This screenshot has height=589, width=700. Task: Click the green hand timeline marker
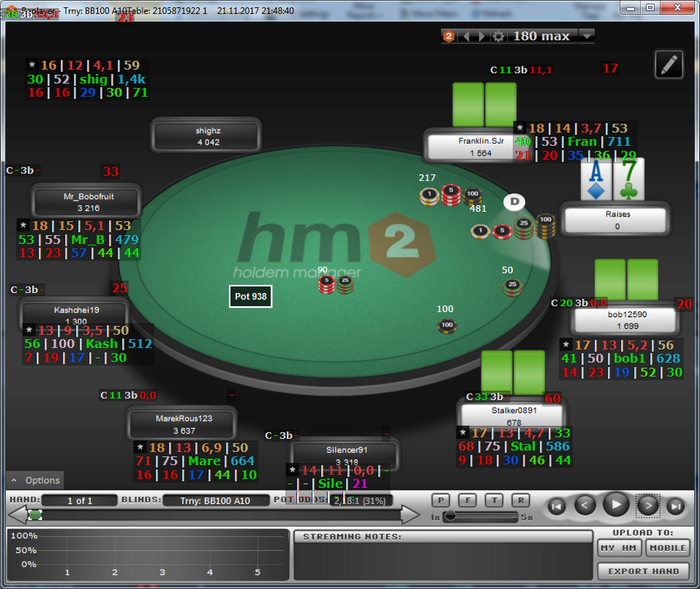[35, 515]
